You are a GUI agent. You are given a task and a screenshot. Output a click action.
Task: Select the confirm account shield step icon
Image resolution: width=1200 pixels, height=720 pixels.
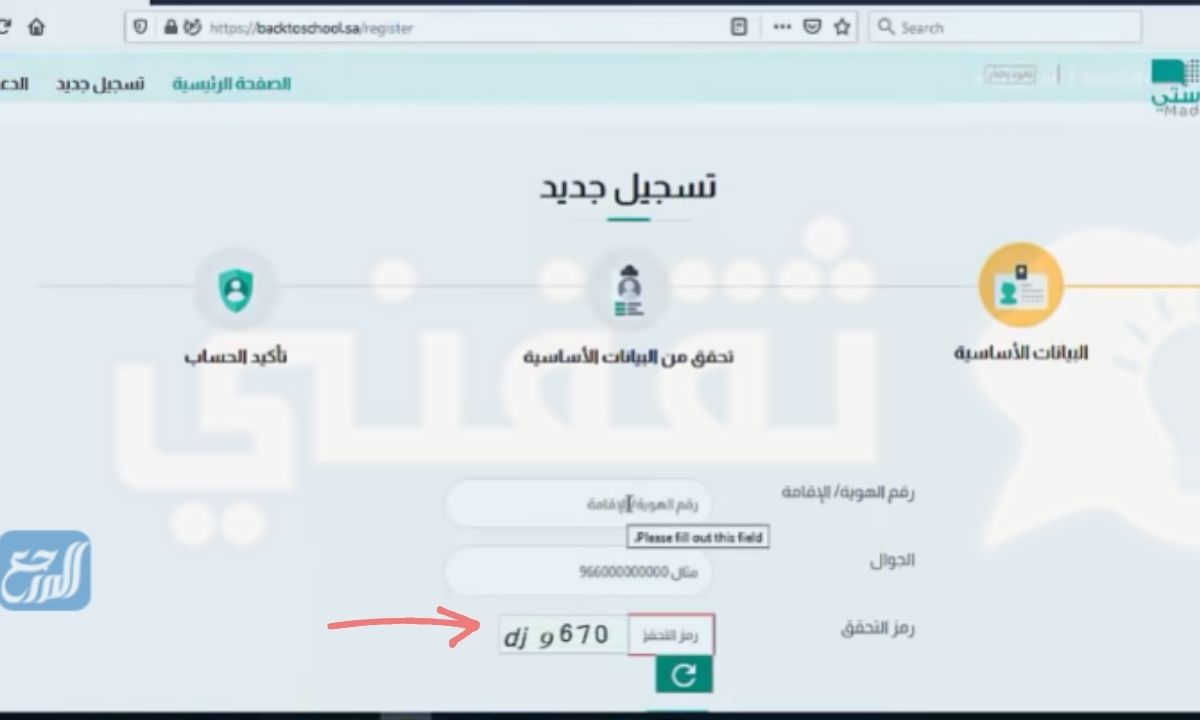click(x=235, y=290)
